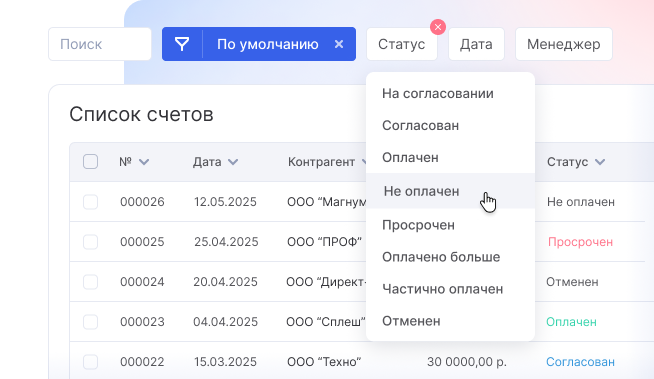Click contractor ООО "ПРОФ"
Image resolution: width=654 pixels, height=379 pixels.
[x=324, y=242]
